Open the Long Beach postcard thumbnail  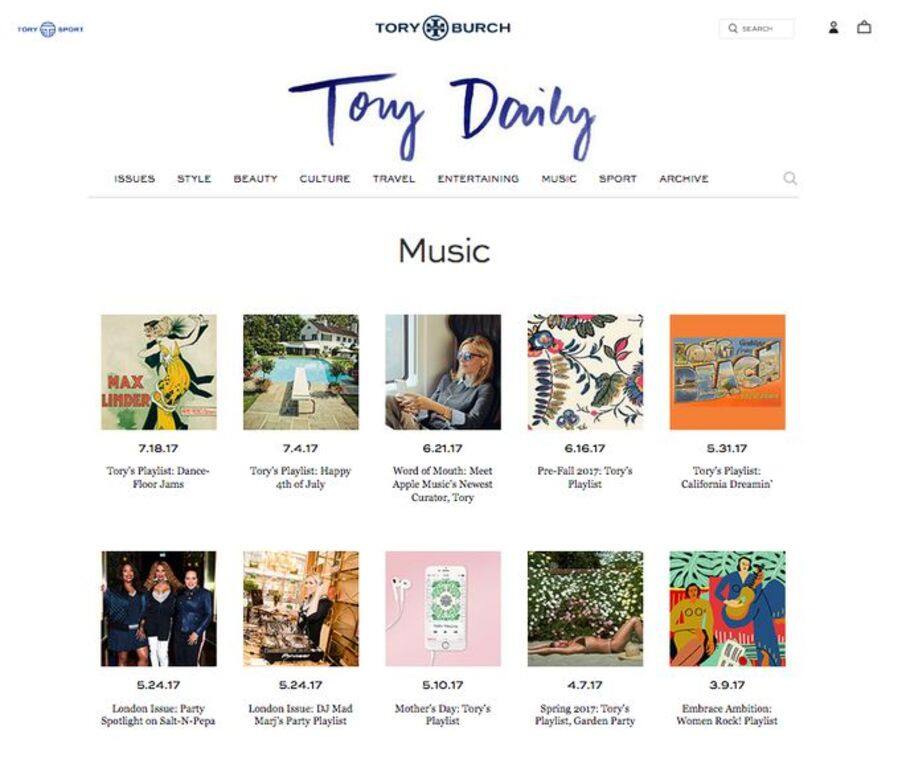click(x=727, y=372)
